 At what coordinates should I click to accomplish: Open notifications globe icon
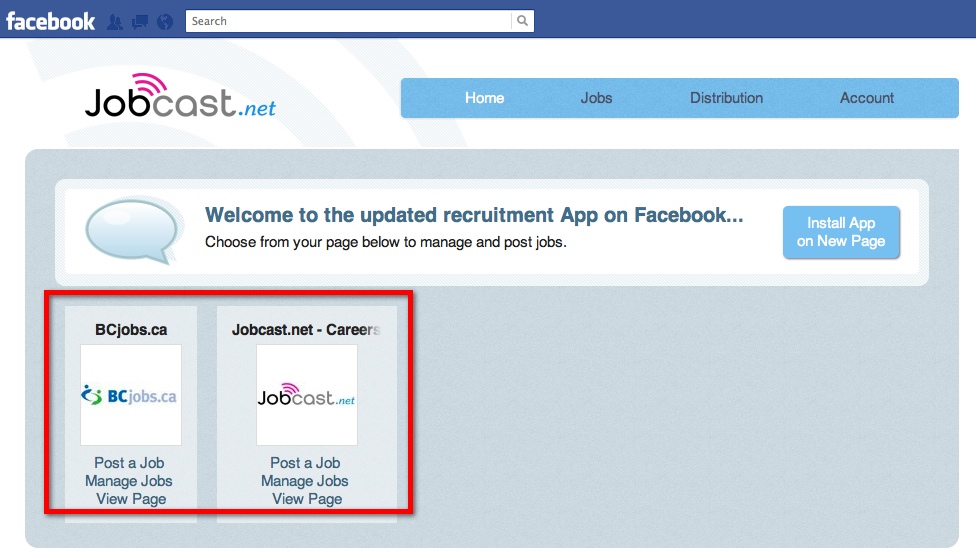[165, 22]
